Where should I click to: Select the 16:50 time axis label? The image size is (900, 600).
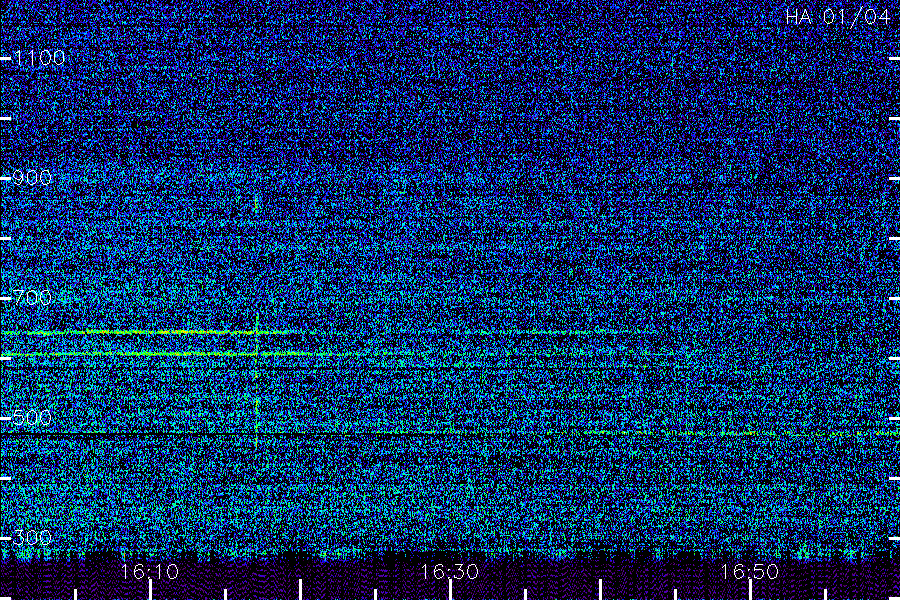[x=749, y=572]
